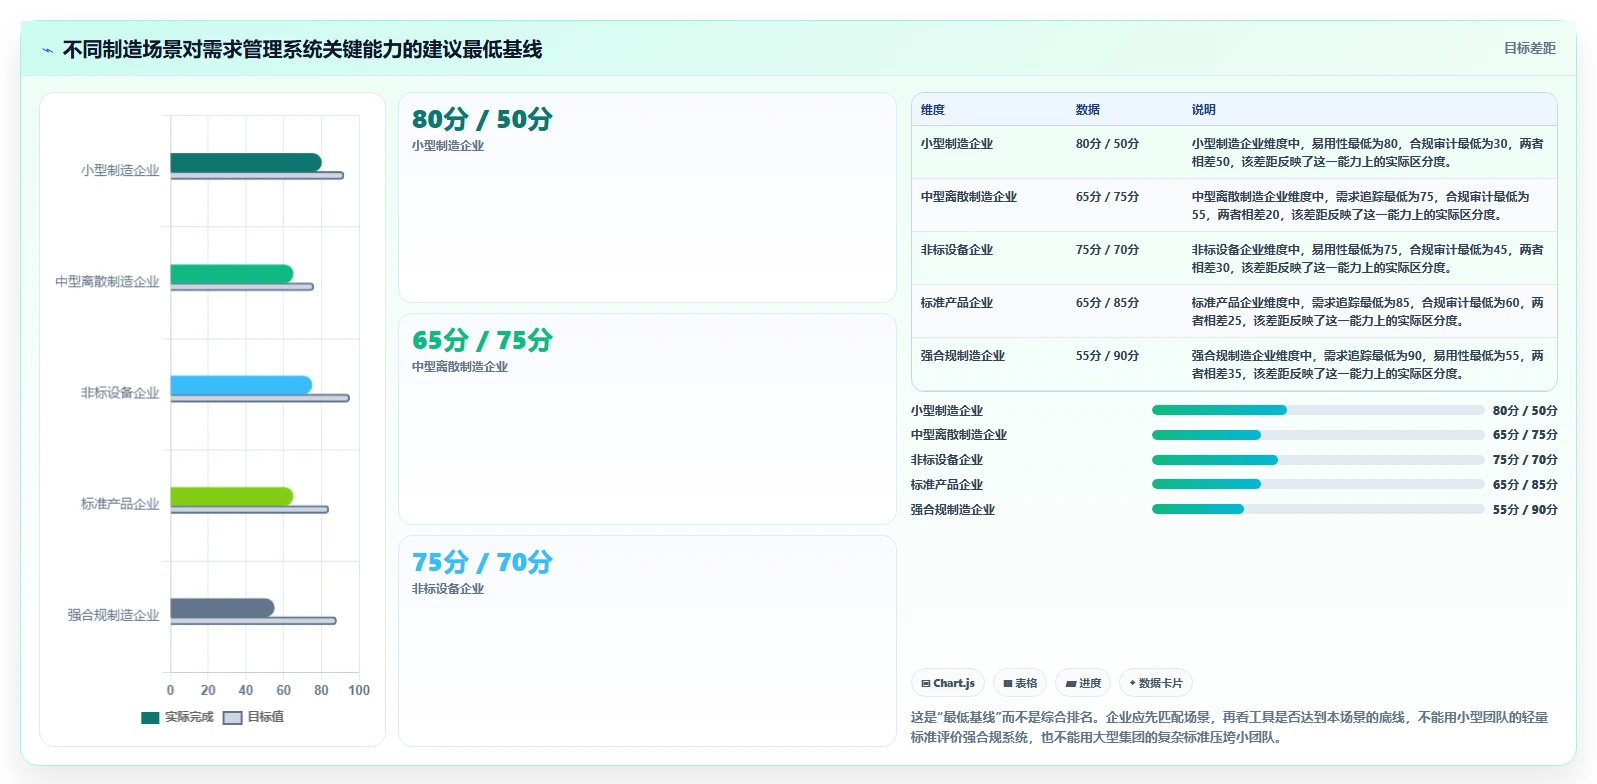The height and width of the screenshot is (784, 1597).
Task: Click the 强合规制造企业 progress bar
Action: [1318, 509]
